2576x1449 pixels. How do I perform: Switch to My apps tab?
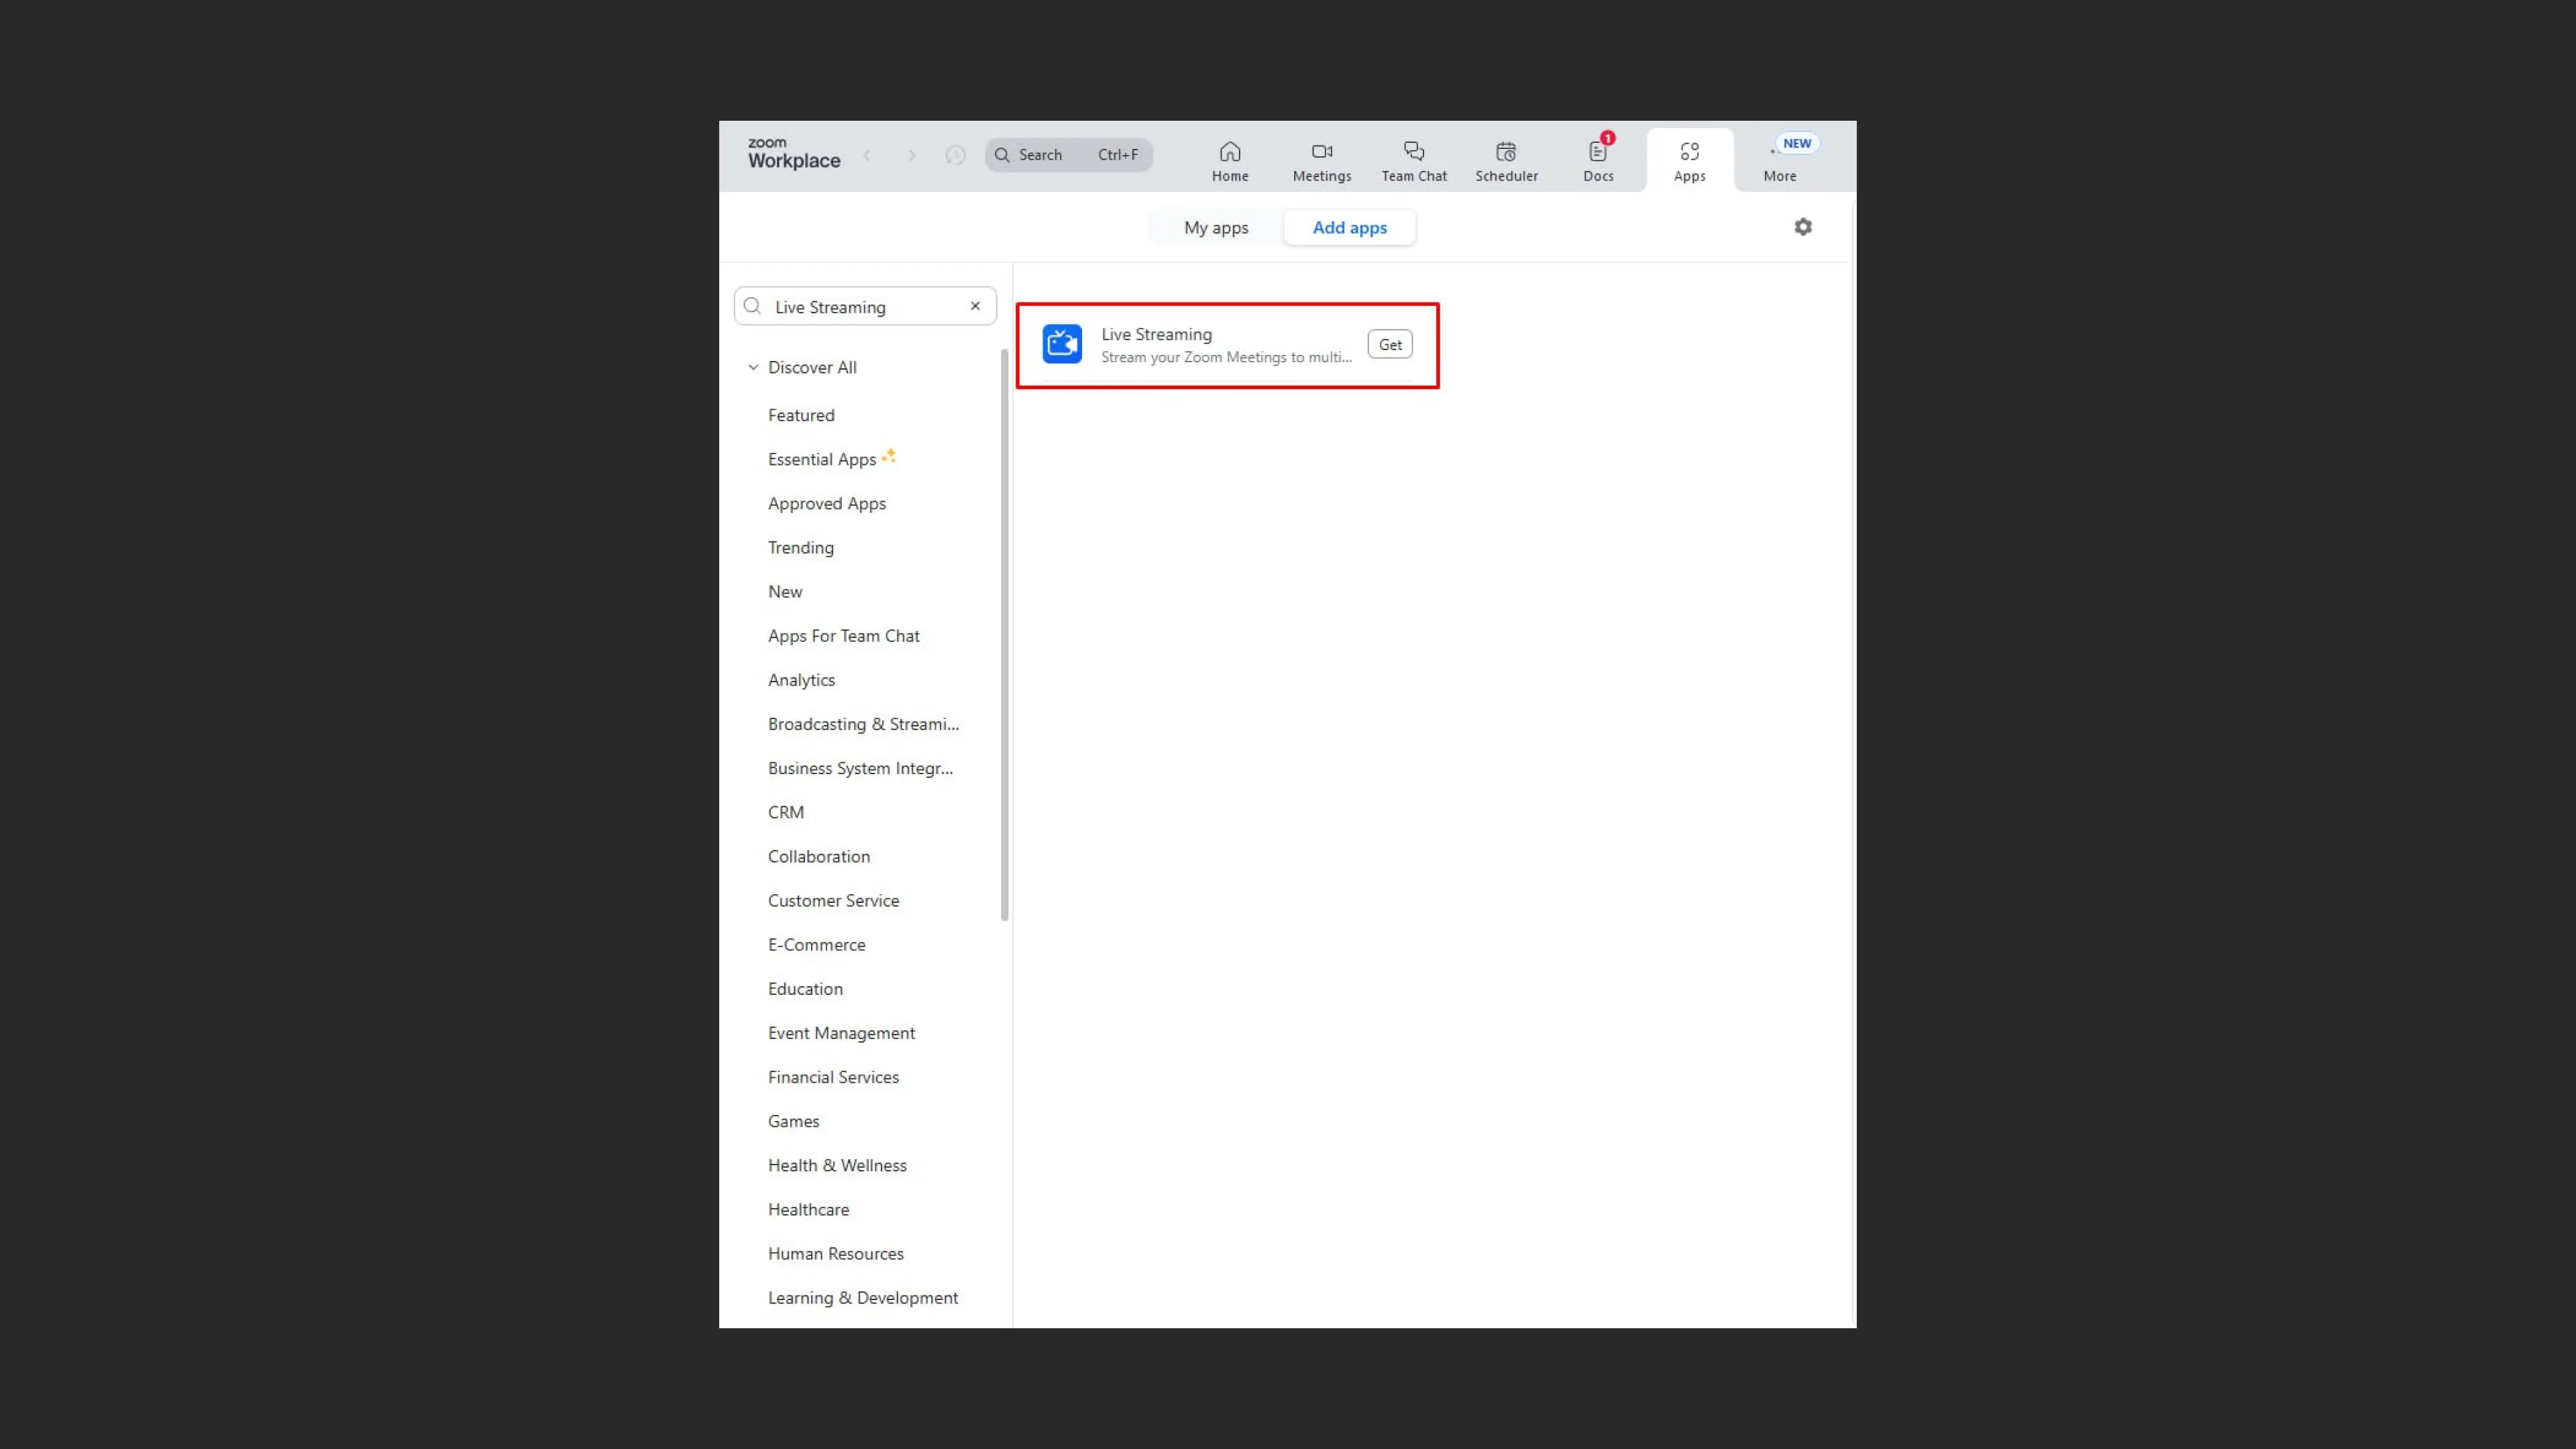[x=1215, y=228]
